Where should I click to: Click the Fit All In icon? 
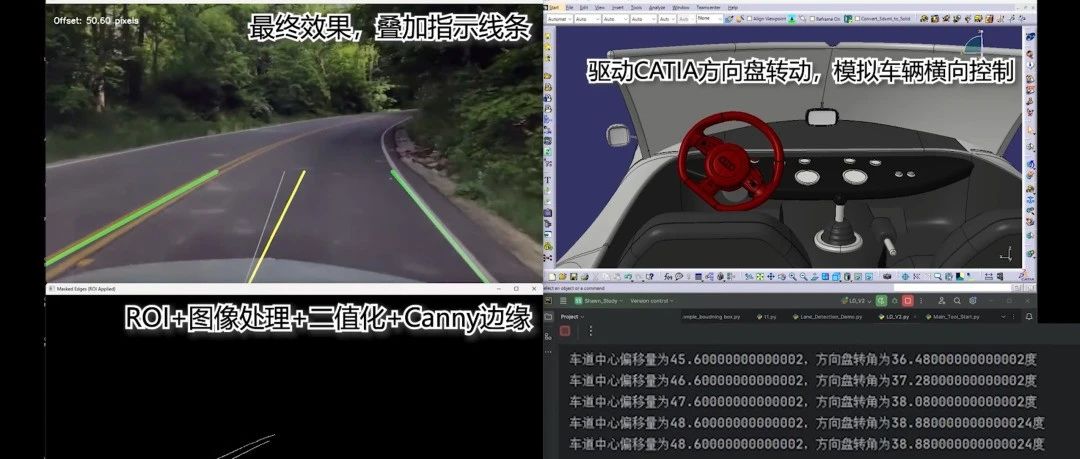click(760, 276)
